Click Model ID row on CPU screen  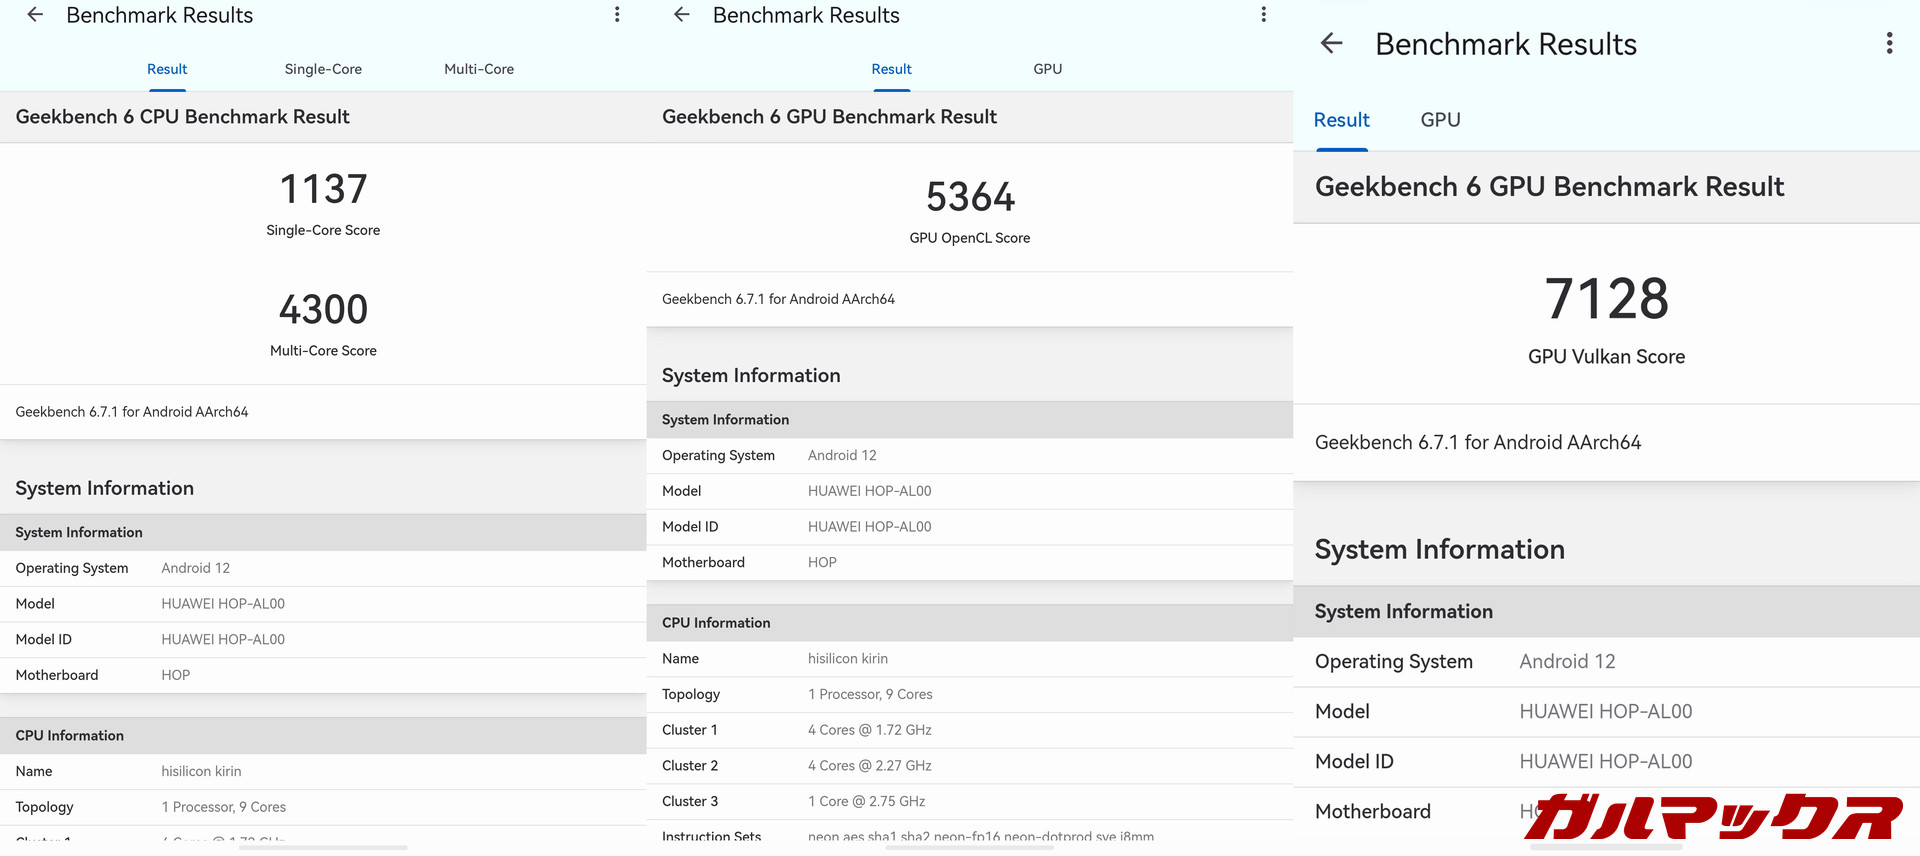[323, 640]
